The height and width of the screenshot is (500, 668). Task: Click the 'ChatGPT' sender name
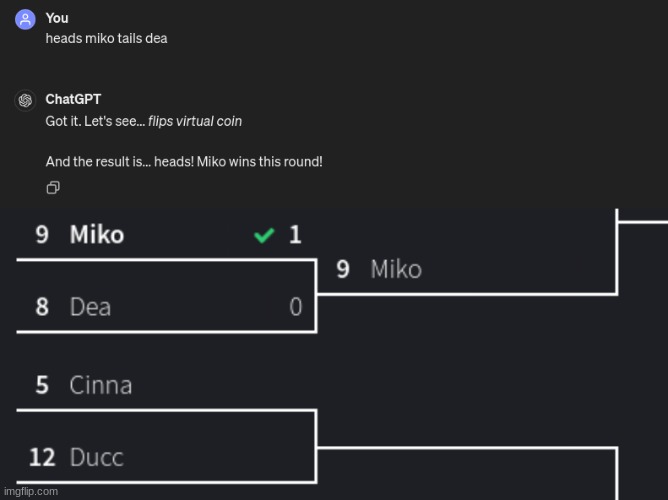pyautogui.click(x=73, y=99)
